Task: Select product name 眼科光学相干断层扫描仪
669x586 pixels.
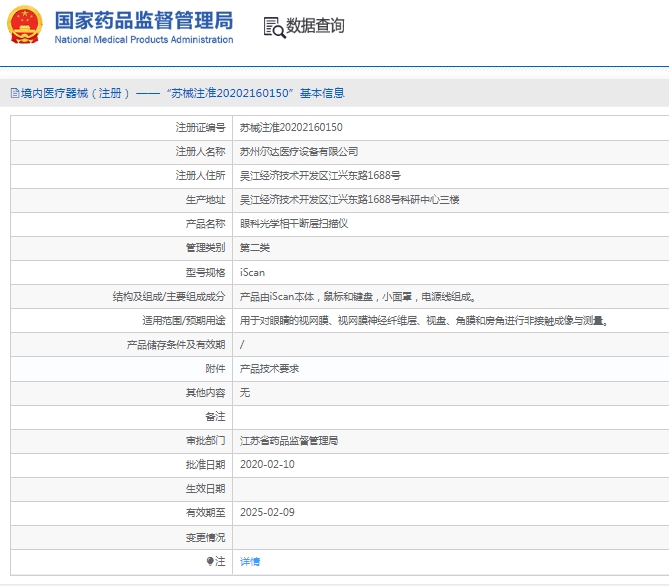Action: click(294, 224)
